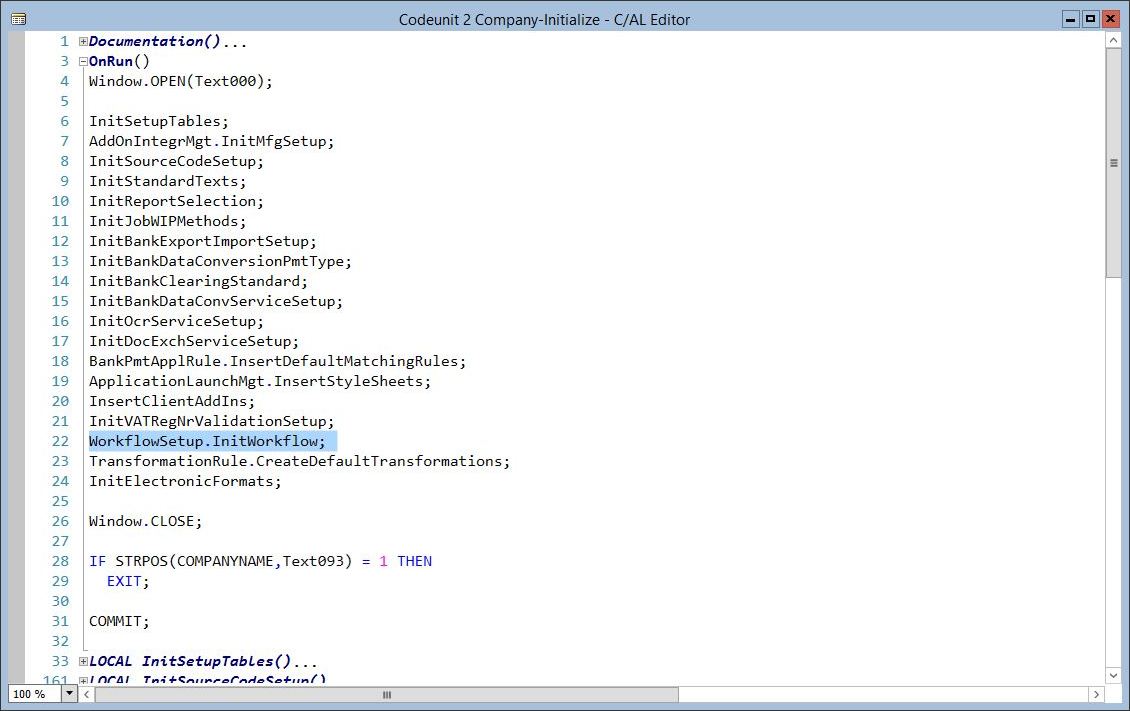
Task: Click line number 33 in the gutter
Action: [61, 661]
